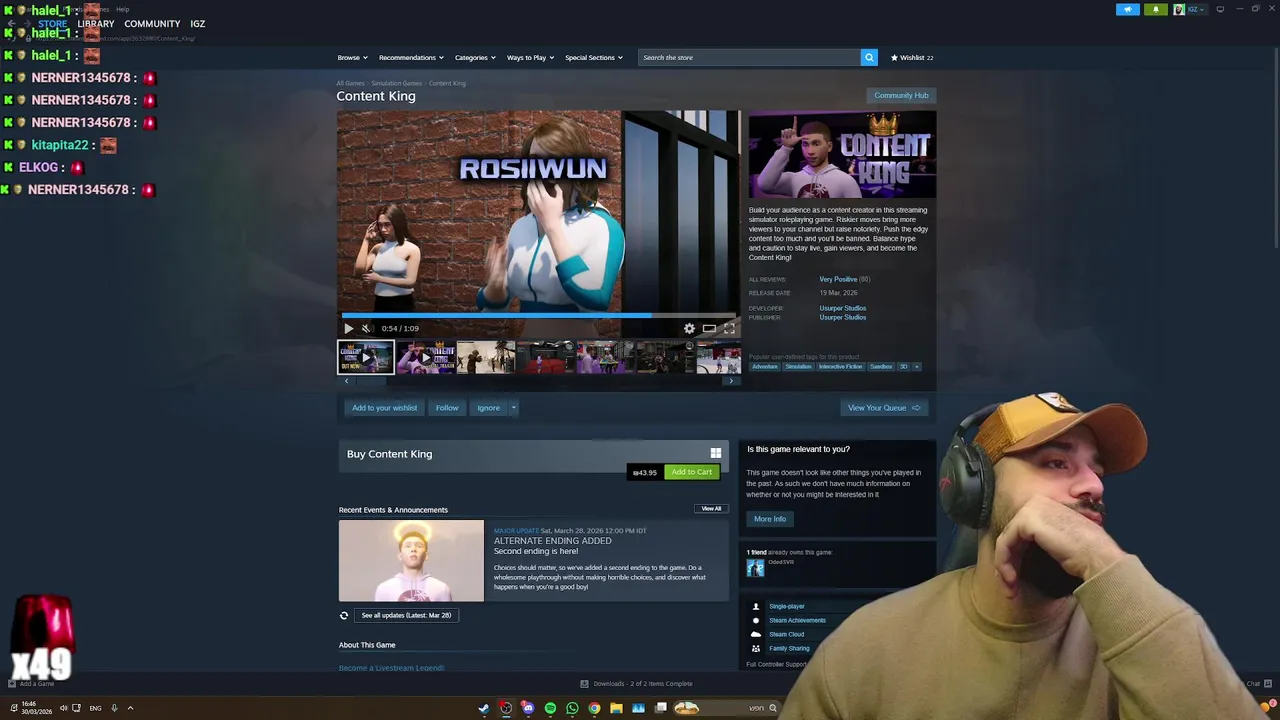Open 'All Games' breadcrumb link
The height and width of the screenshot is (720, 1280).
(350, 83)
